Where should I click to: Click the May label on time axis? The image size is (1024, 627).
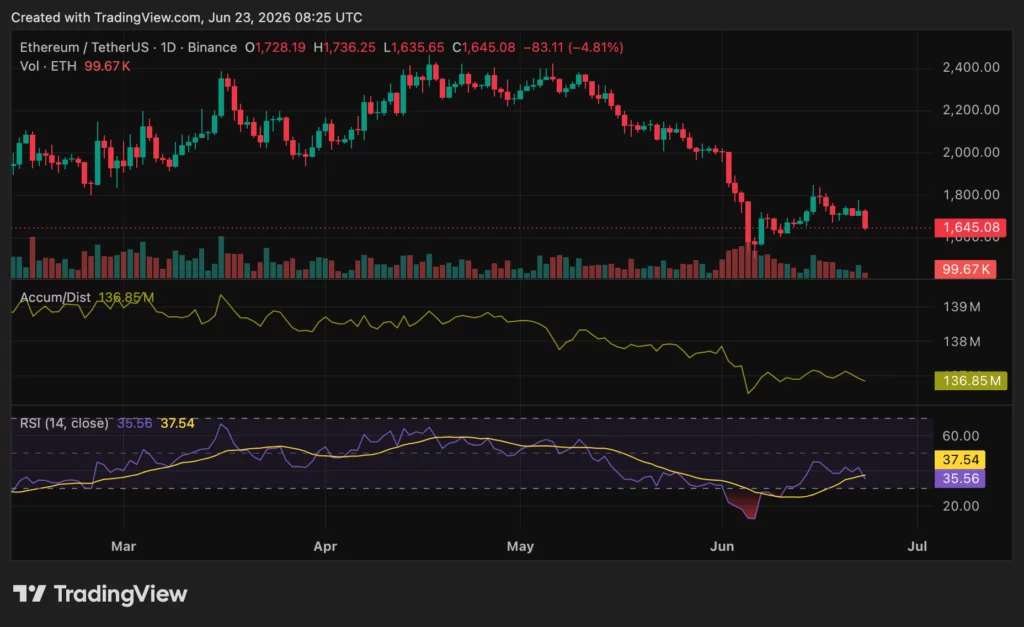pos(520,547)
